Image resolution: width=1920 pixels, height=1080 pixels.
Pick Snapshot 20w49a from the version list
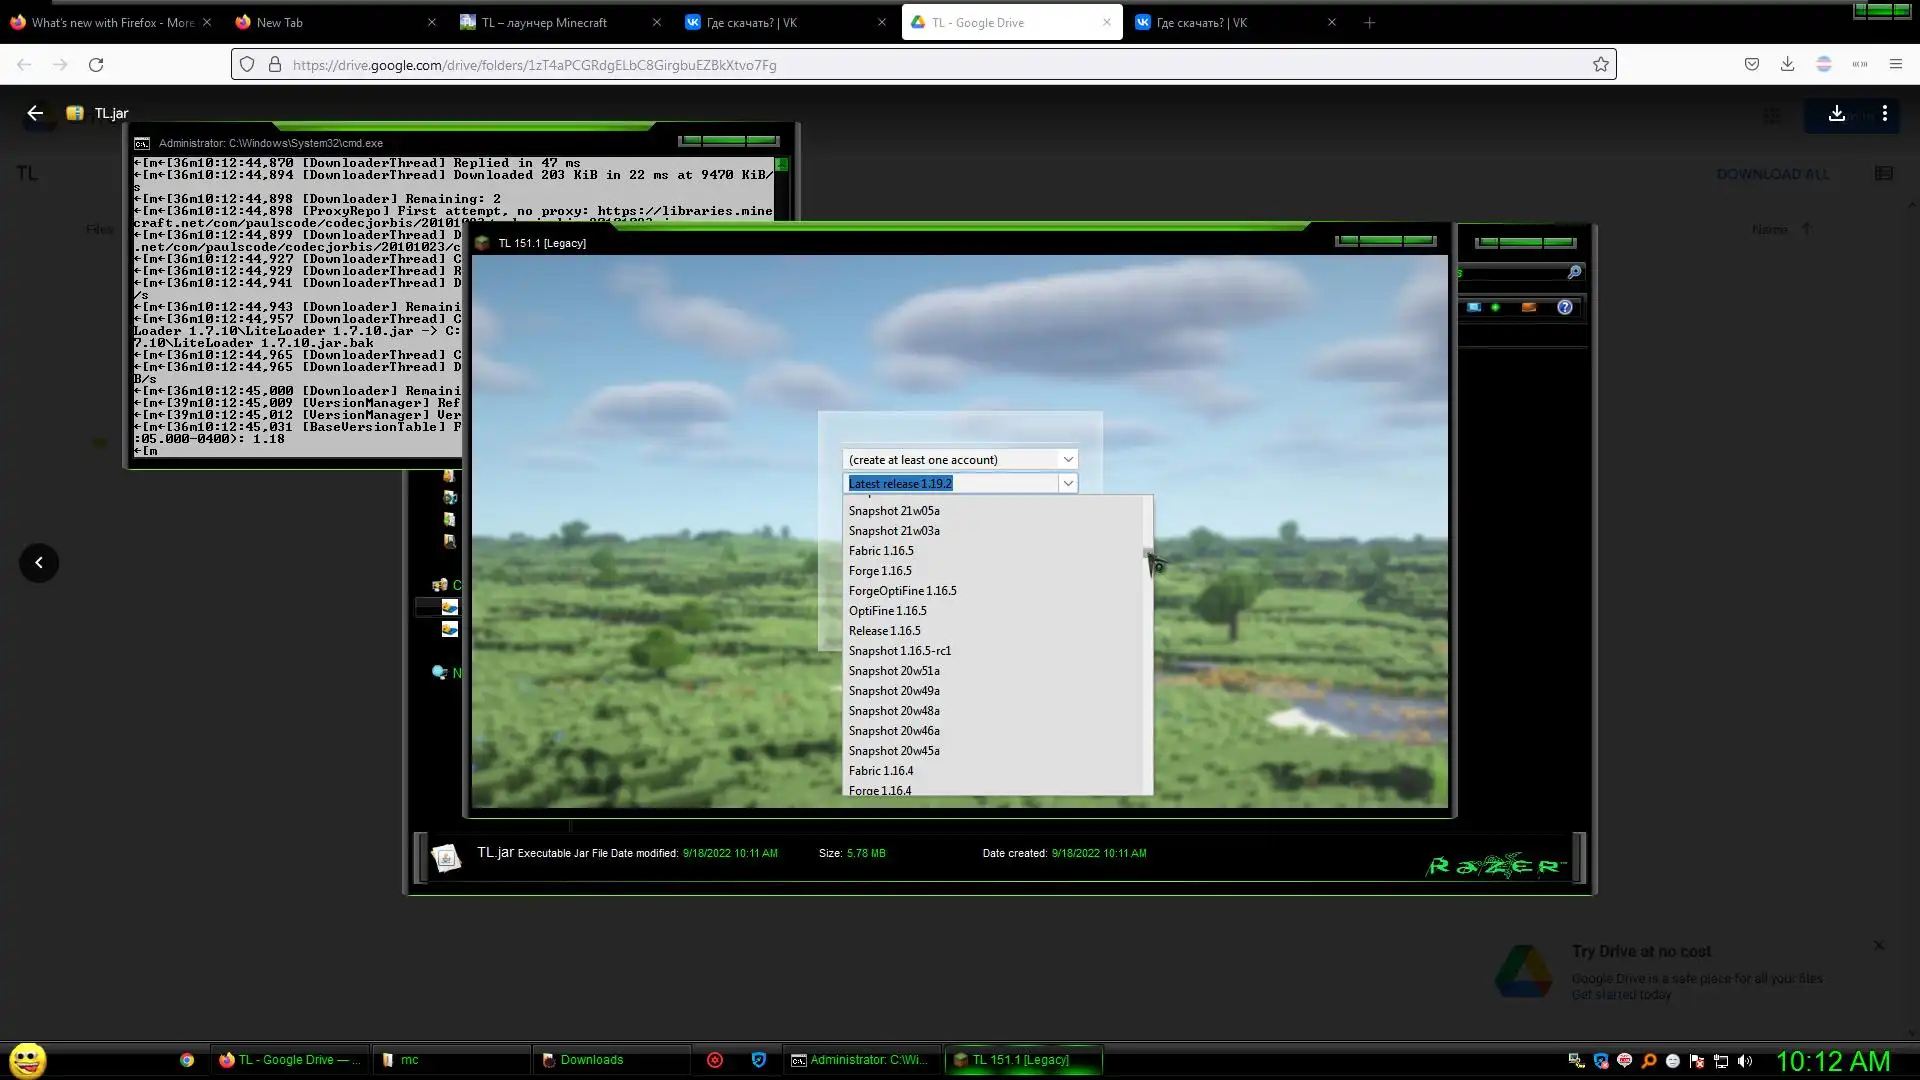(893, 691)
